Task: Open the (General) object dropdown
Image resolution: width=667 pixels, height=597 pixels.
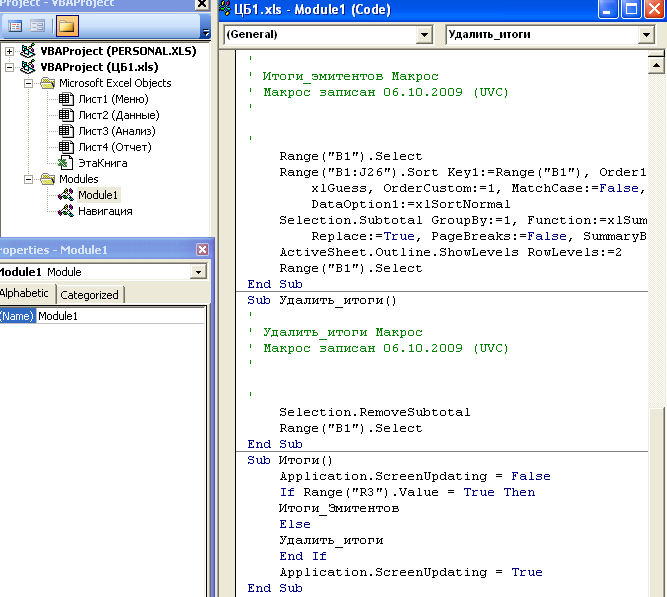Action: point(424,34)
